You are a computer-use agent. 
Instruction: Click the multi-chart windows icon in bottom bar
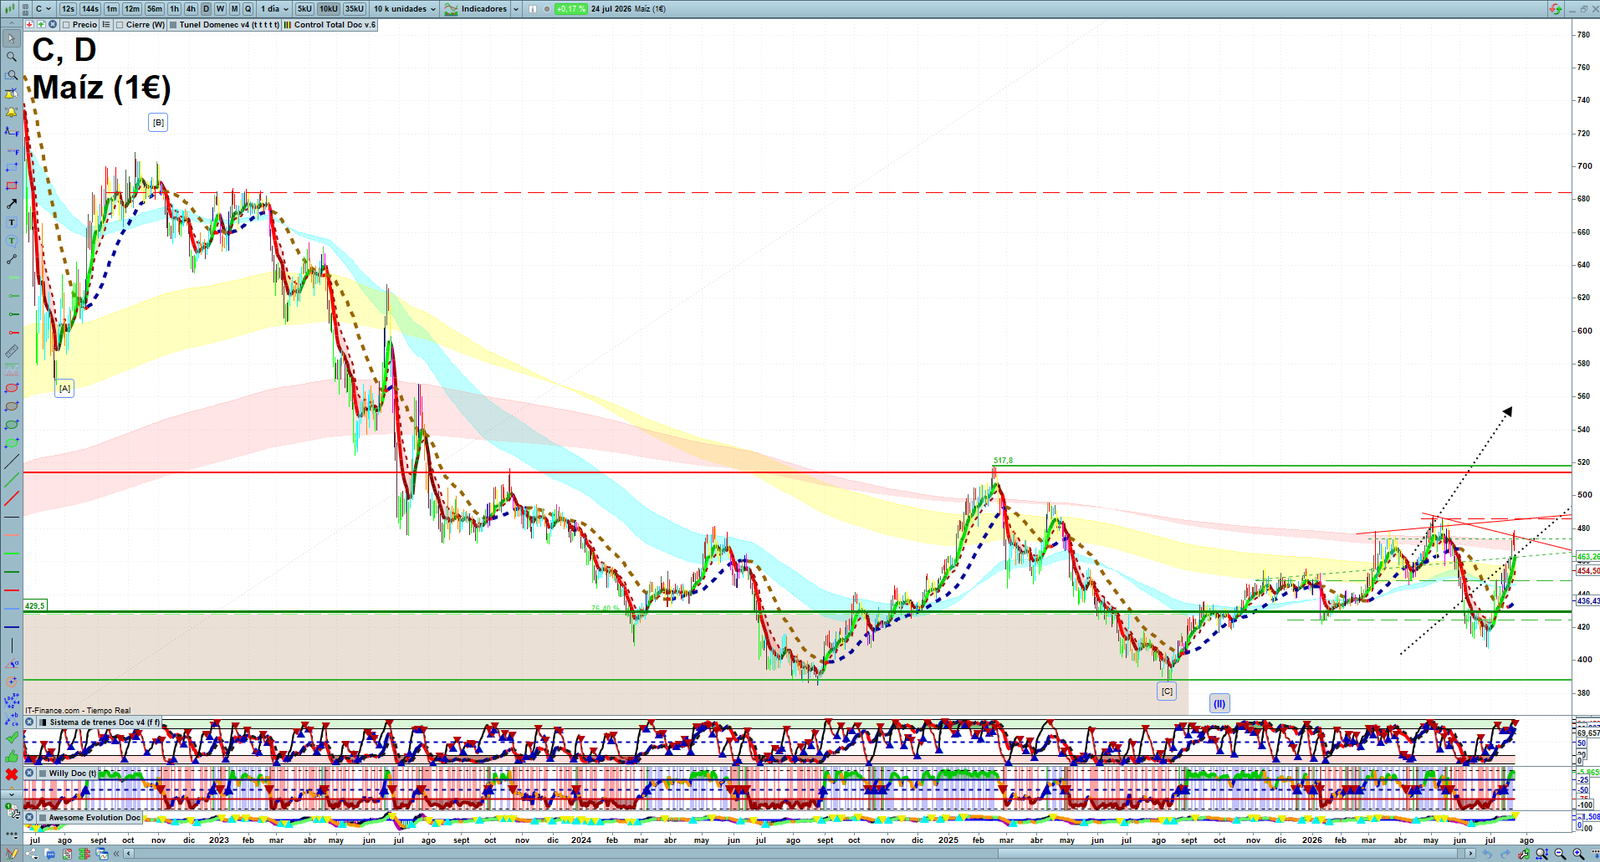[x=102, y=853]
